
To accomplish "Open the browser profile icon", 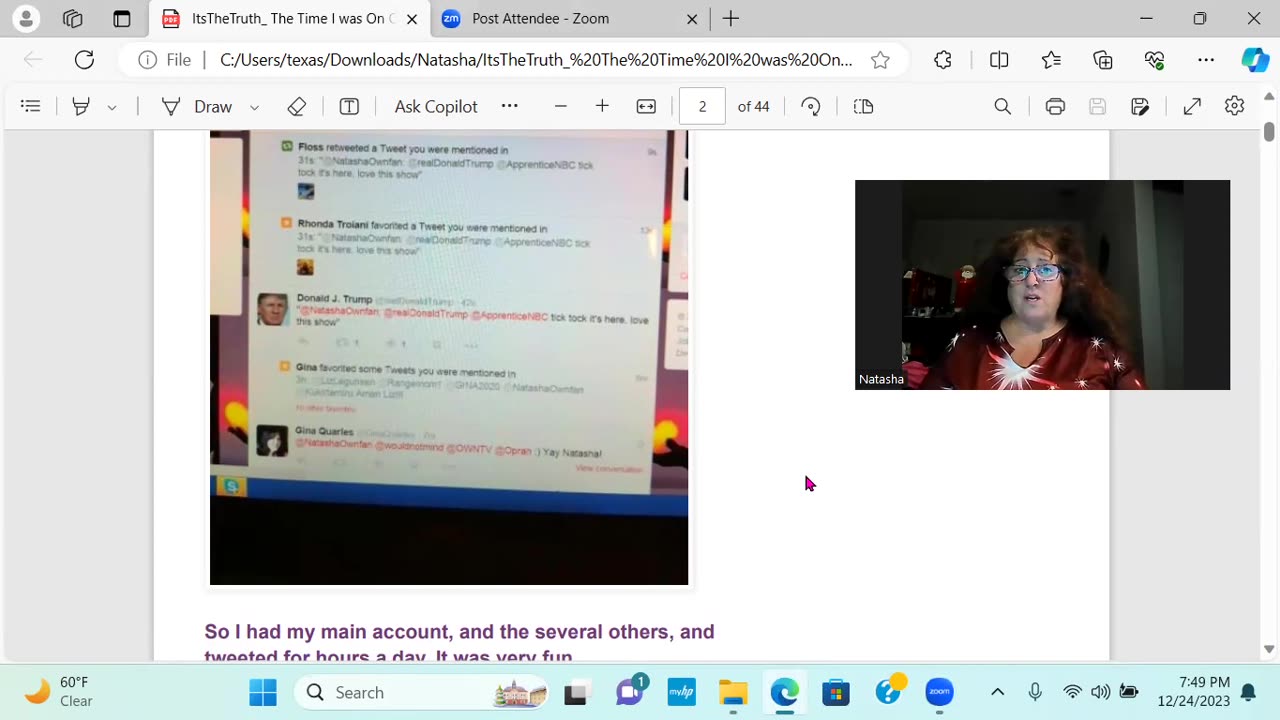I will 26,18.
